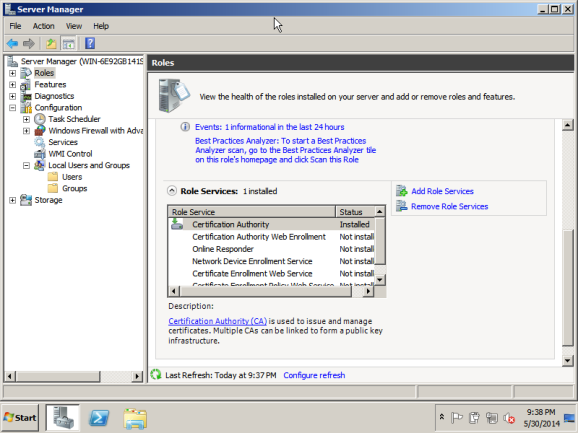Open Server Manager from the taskbar
Screen dimensions: 578x433
tap(62, 418)
